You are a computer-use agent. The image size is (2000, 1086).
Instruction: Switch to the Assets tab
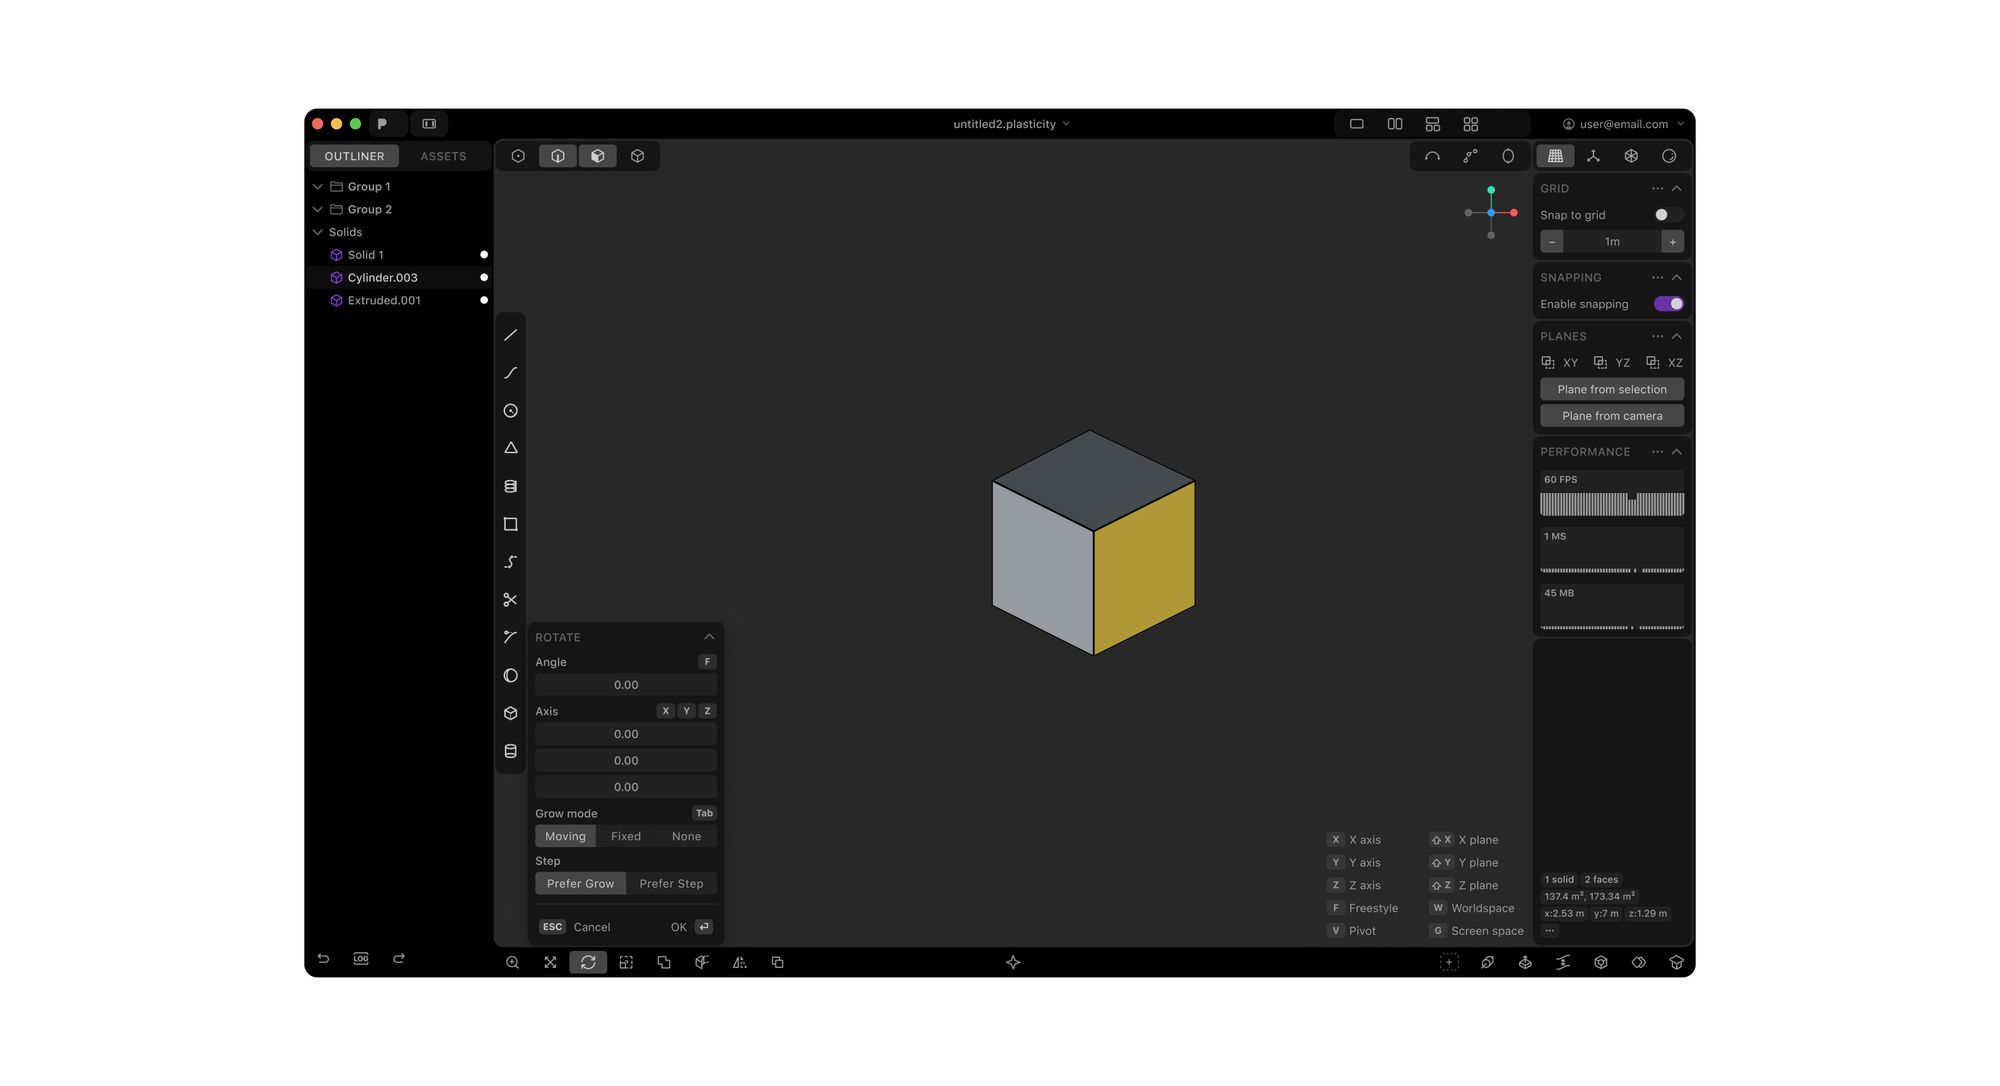pyautogui.click(x=443, y=156)
